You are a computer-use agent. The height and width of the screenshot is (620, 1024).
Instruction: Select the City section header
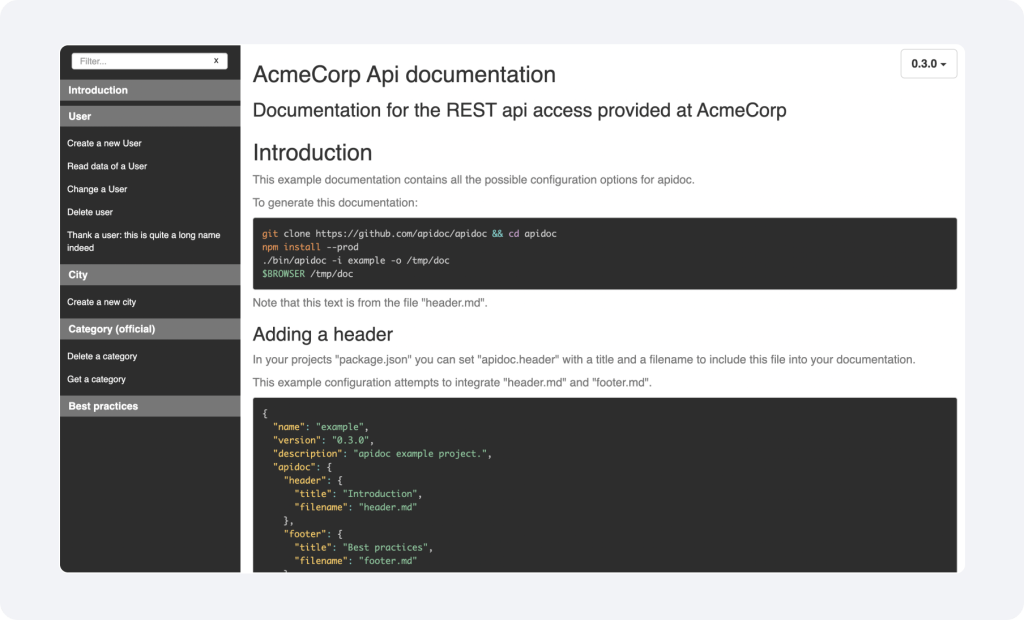[x=150, y=275]
